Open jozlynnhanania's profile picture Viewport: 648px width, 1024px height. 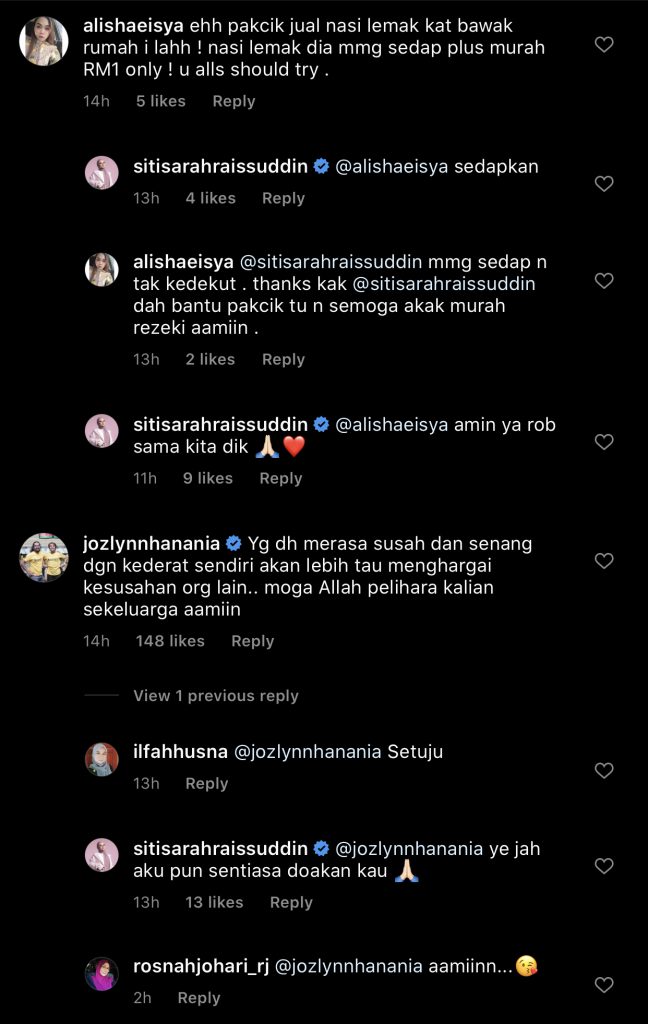tap(44, 558)
